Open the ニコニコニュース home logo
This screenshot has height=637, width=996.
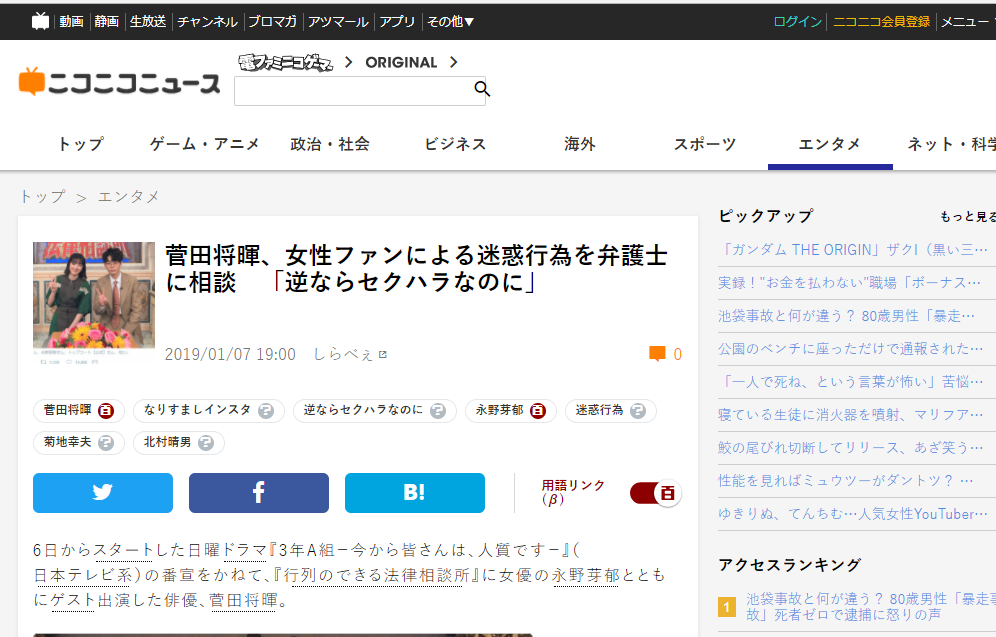(119, 82)
